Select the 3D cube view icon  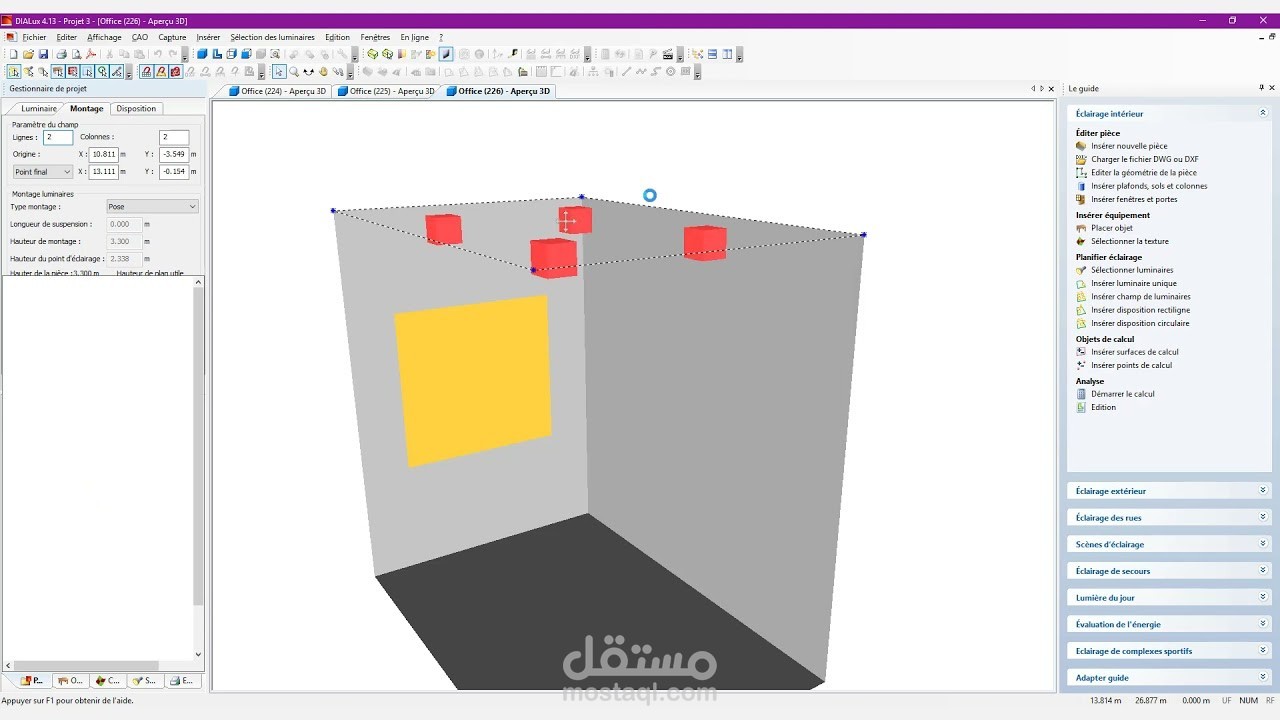200,54
